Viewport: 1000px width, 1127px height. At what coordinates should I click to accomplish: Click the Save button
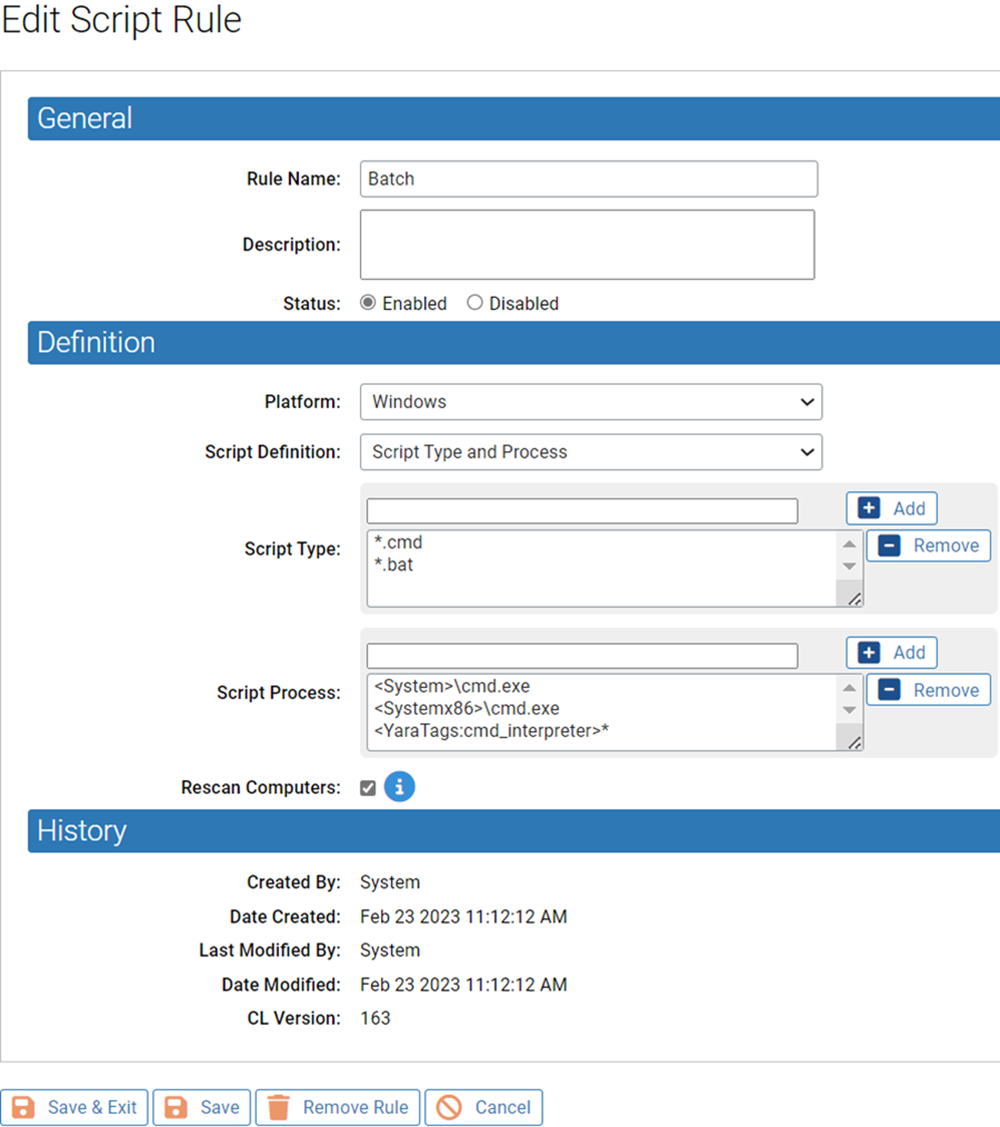click(201, 1107)
